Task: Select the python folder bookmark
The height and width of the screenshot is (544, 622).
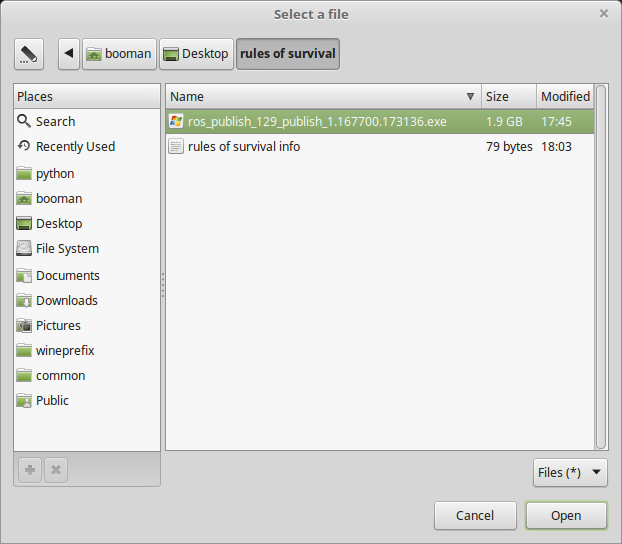Action: coord(87,173)
